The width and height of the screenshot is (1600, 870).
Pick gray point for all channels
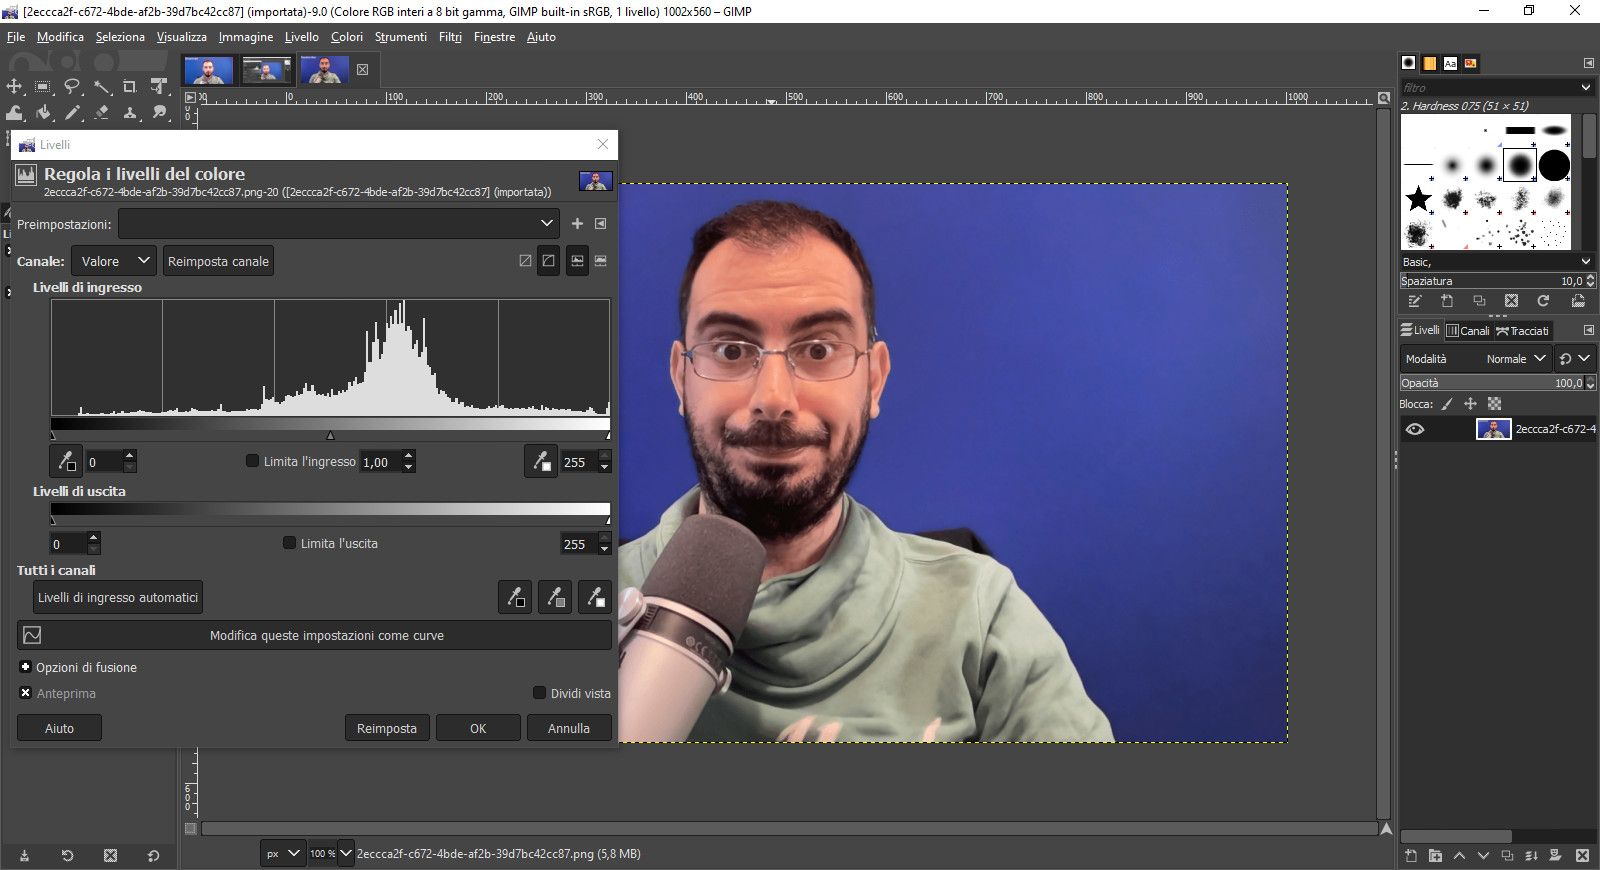pos(555,597)
